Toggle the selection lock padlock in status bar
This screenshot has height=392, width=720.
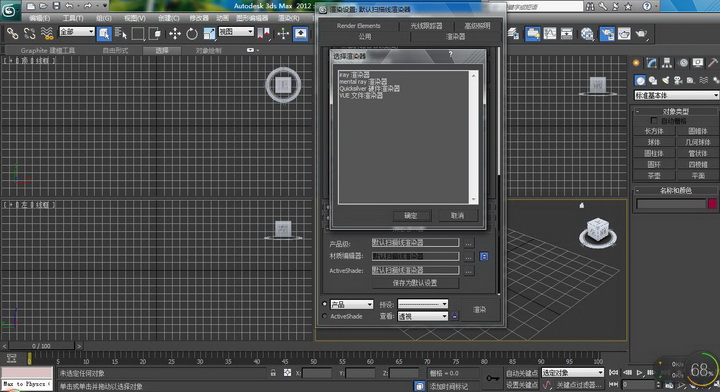[x=273, y=373]
